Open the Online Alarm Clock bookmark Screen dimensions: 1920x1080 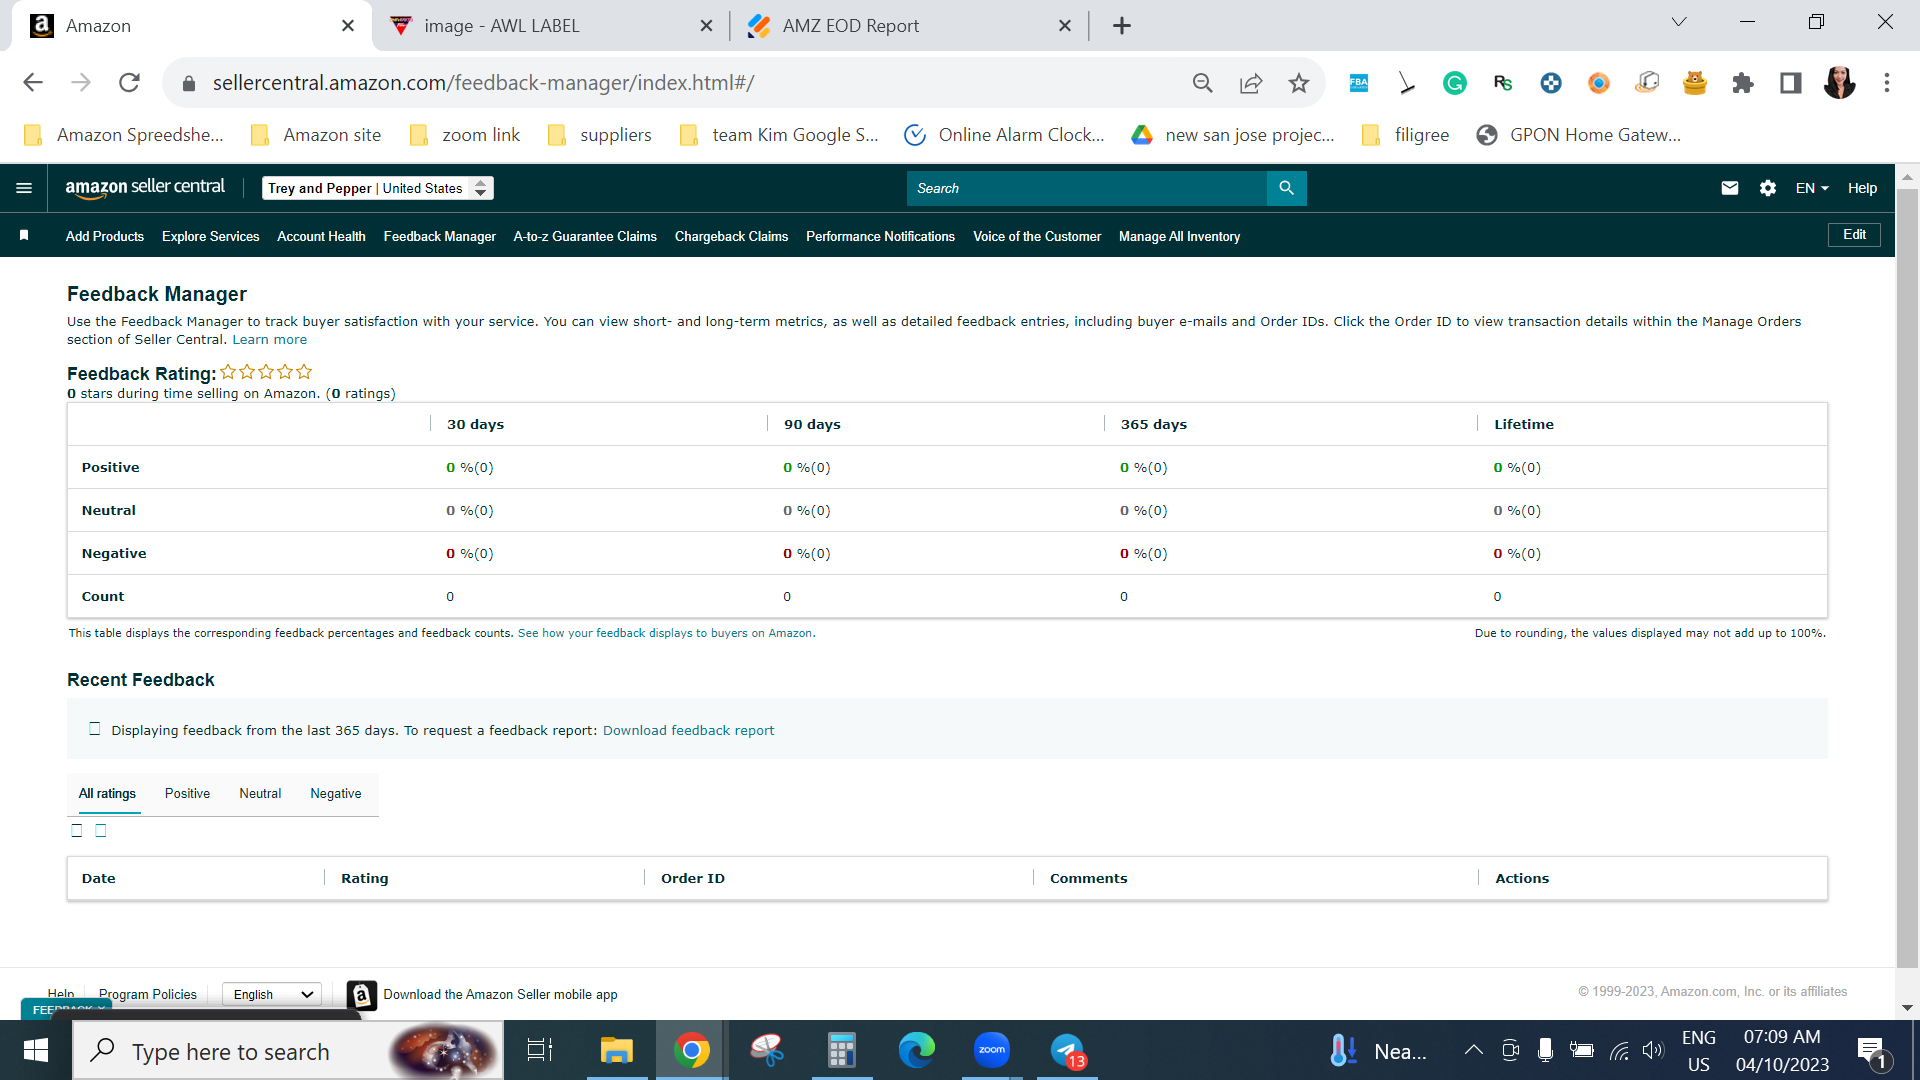[x=1004, y=135]
